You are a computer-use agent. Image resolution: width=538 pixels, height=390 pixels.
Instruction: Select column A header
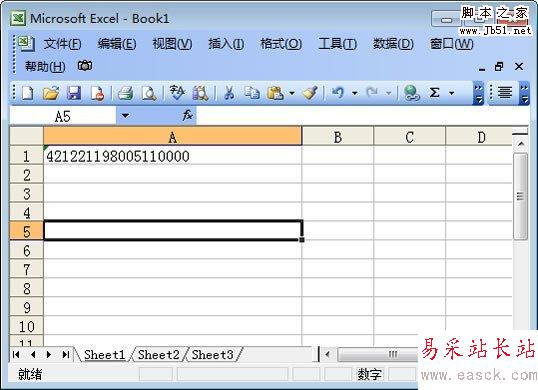point(173,137)
